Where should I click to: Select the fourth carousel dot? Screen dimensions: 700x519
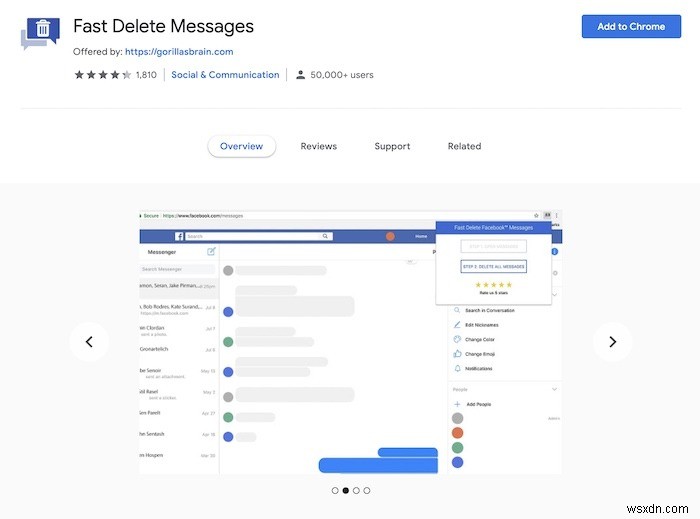pos(367,490)
